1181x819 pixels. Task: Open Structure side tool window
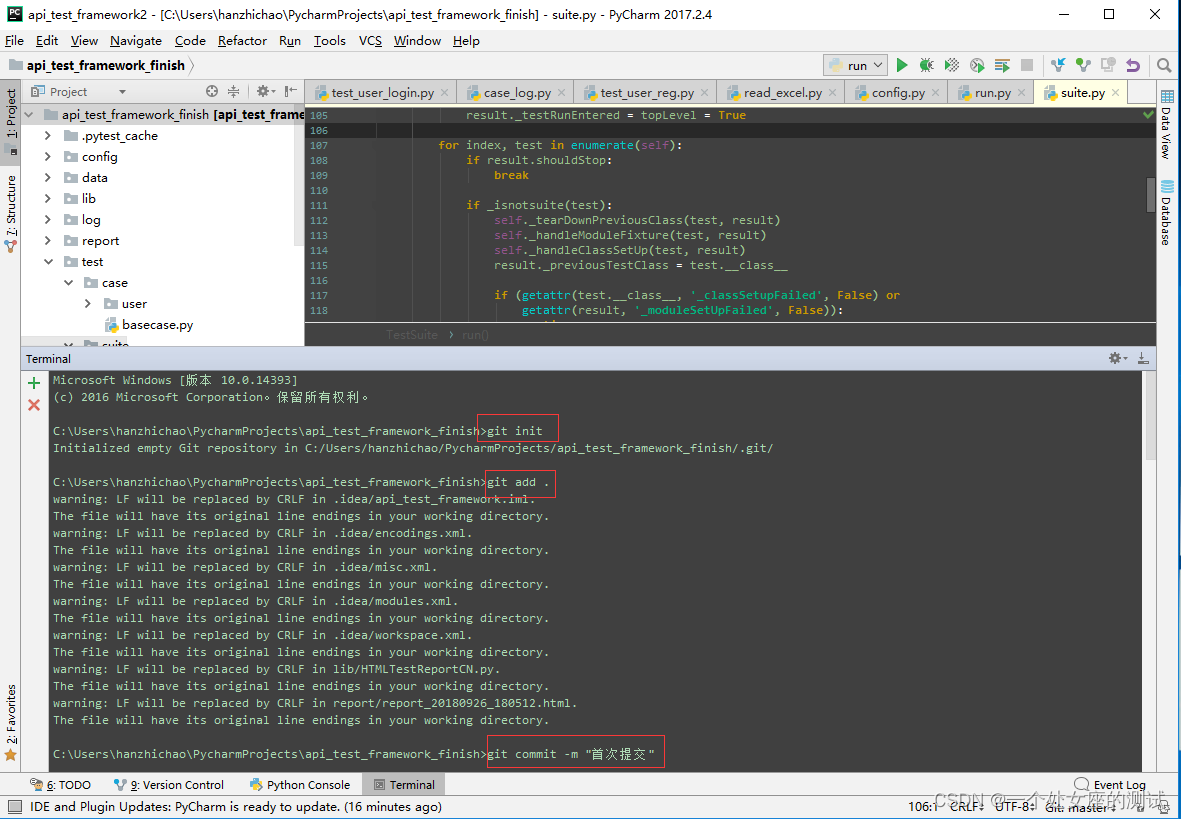[x=11, y=213]
